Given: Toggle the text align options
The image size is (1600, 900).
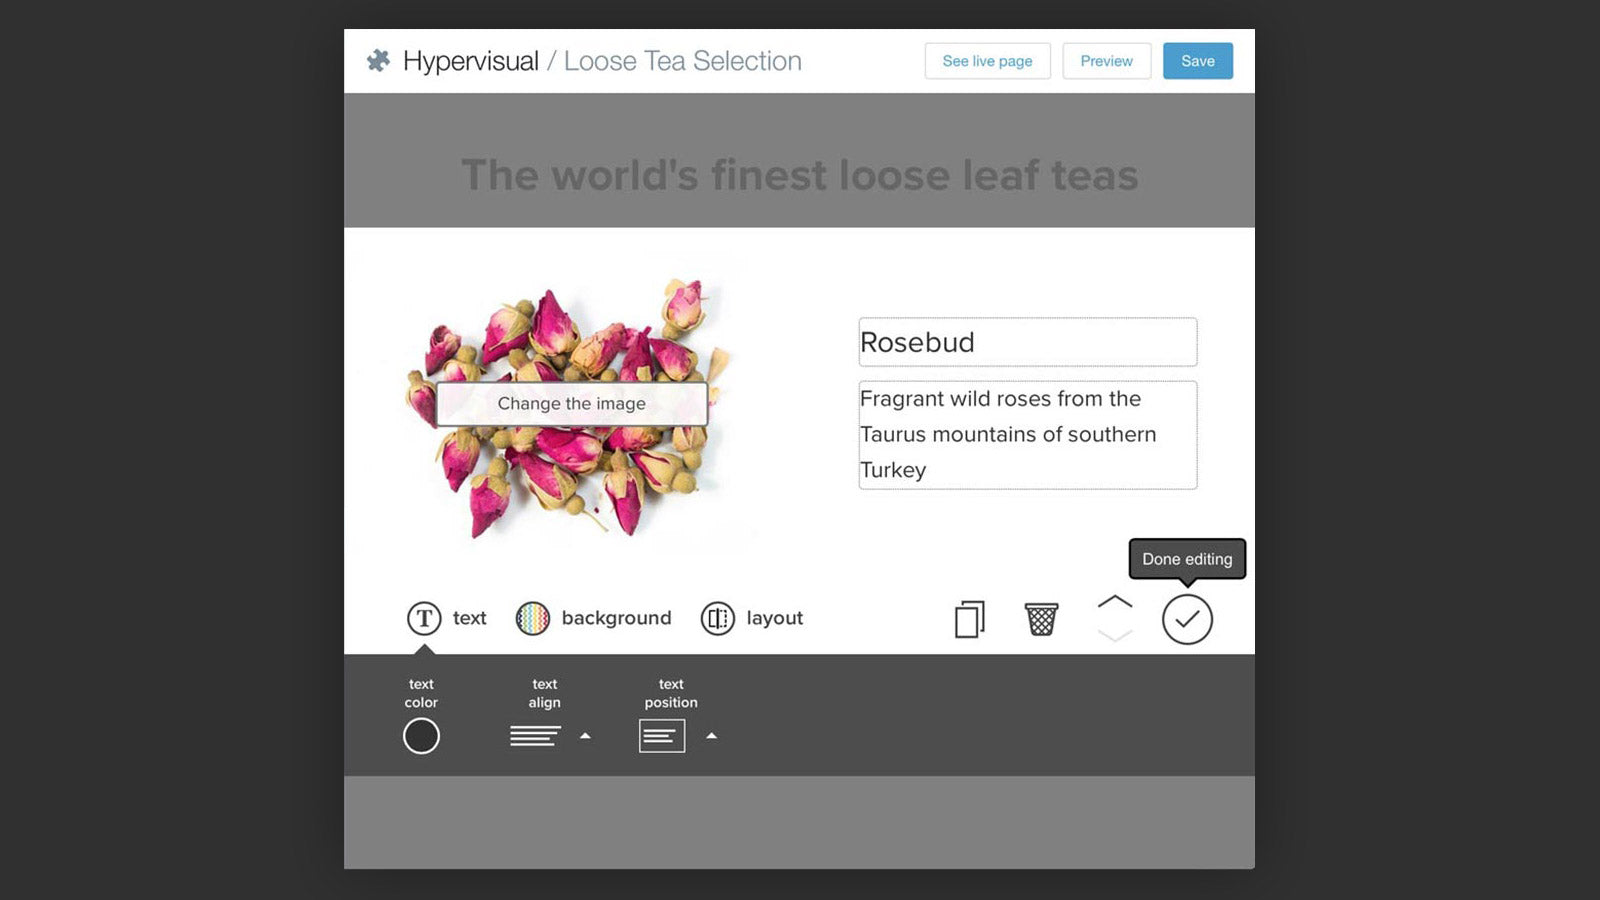Looking at the screenshot, I should [x=537, y=735].
